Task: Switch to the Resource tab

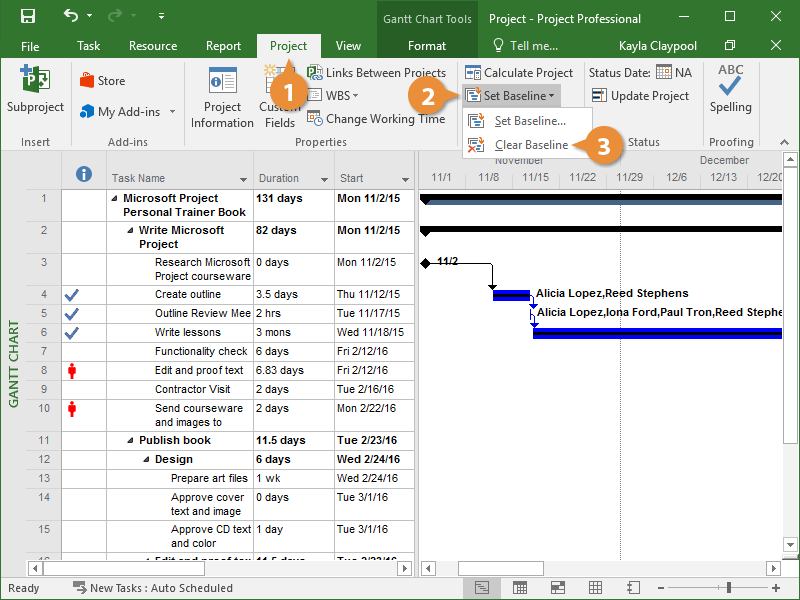Action: (153, 46)
